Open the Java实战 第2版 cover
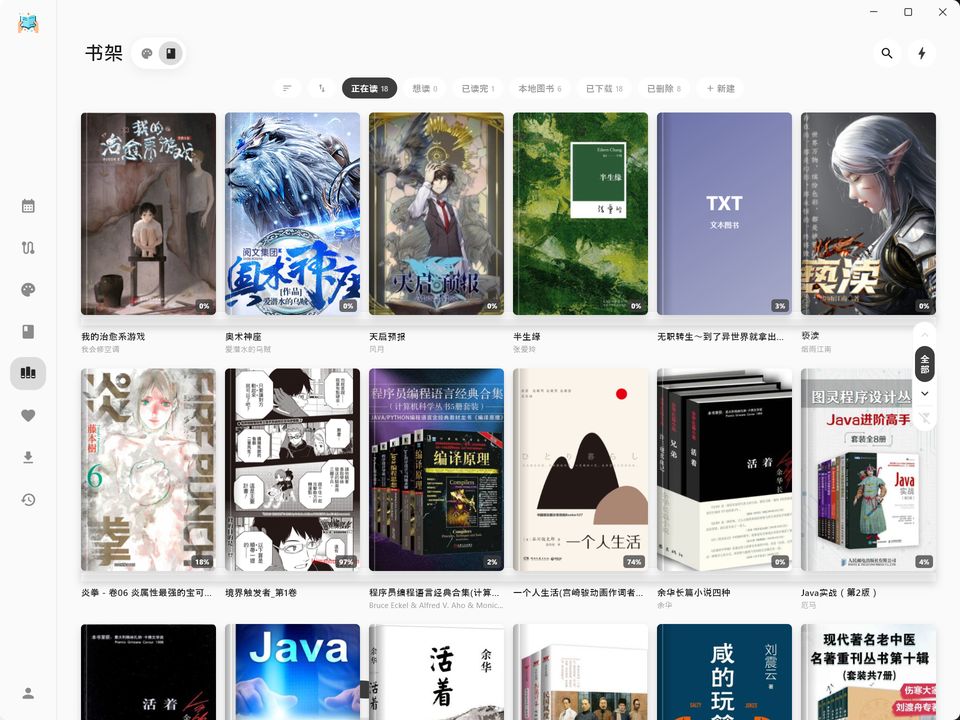This screenshot has height=720, width=960. 868,470
